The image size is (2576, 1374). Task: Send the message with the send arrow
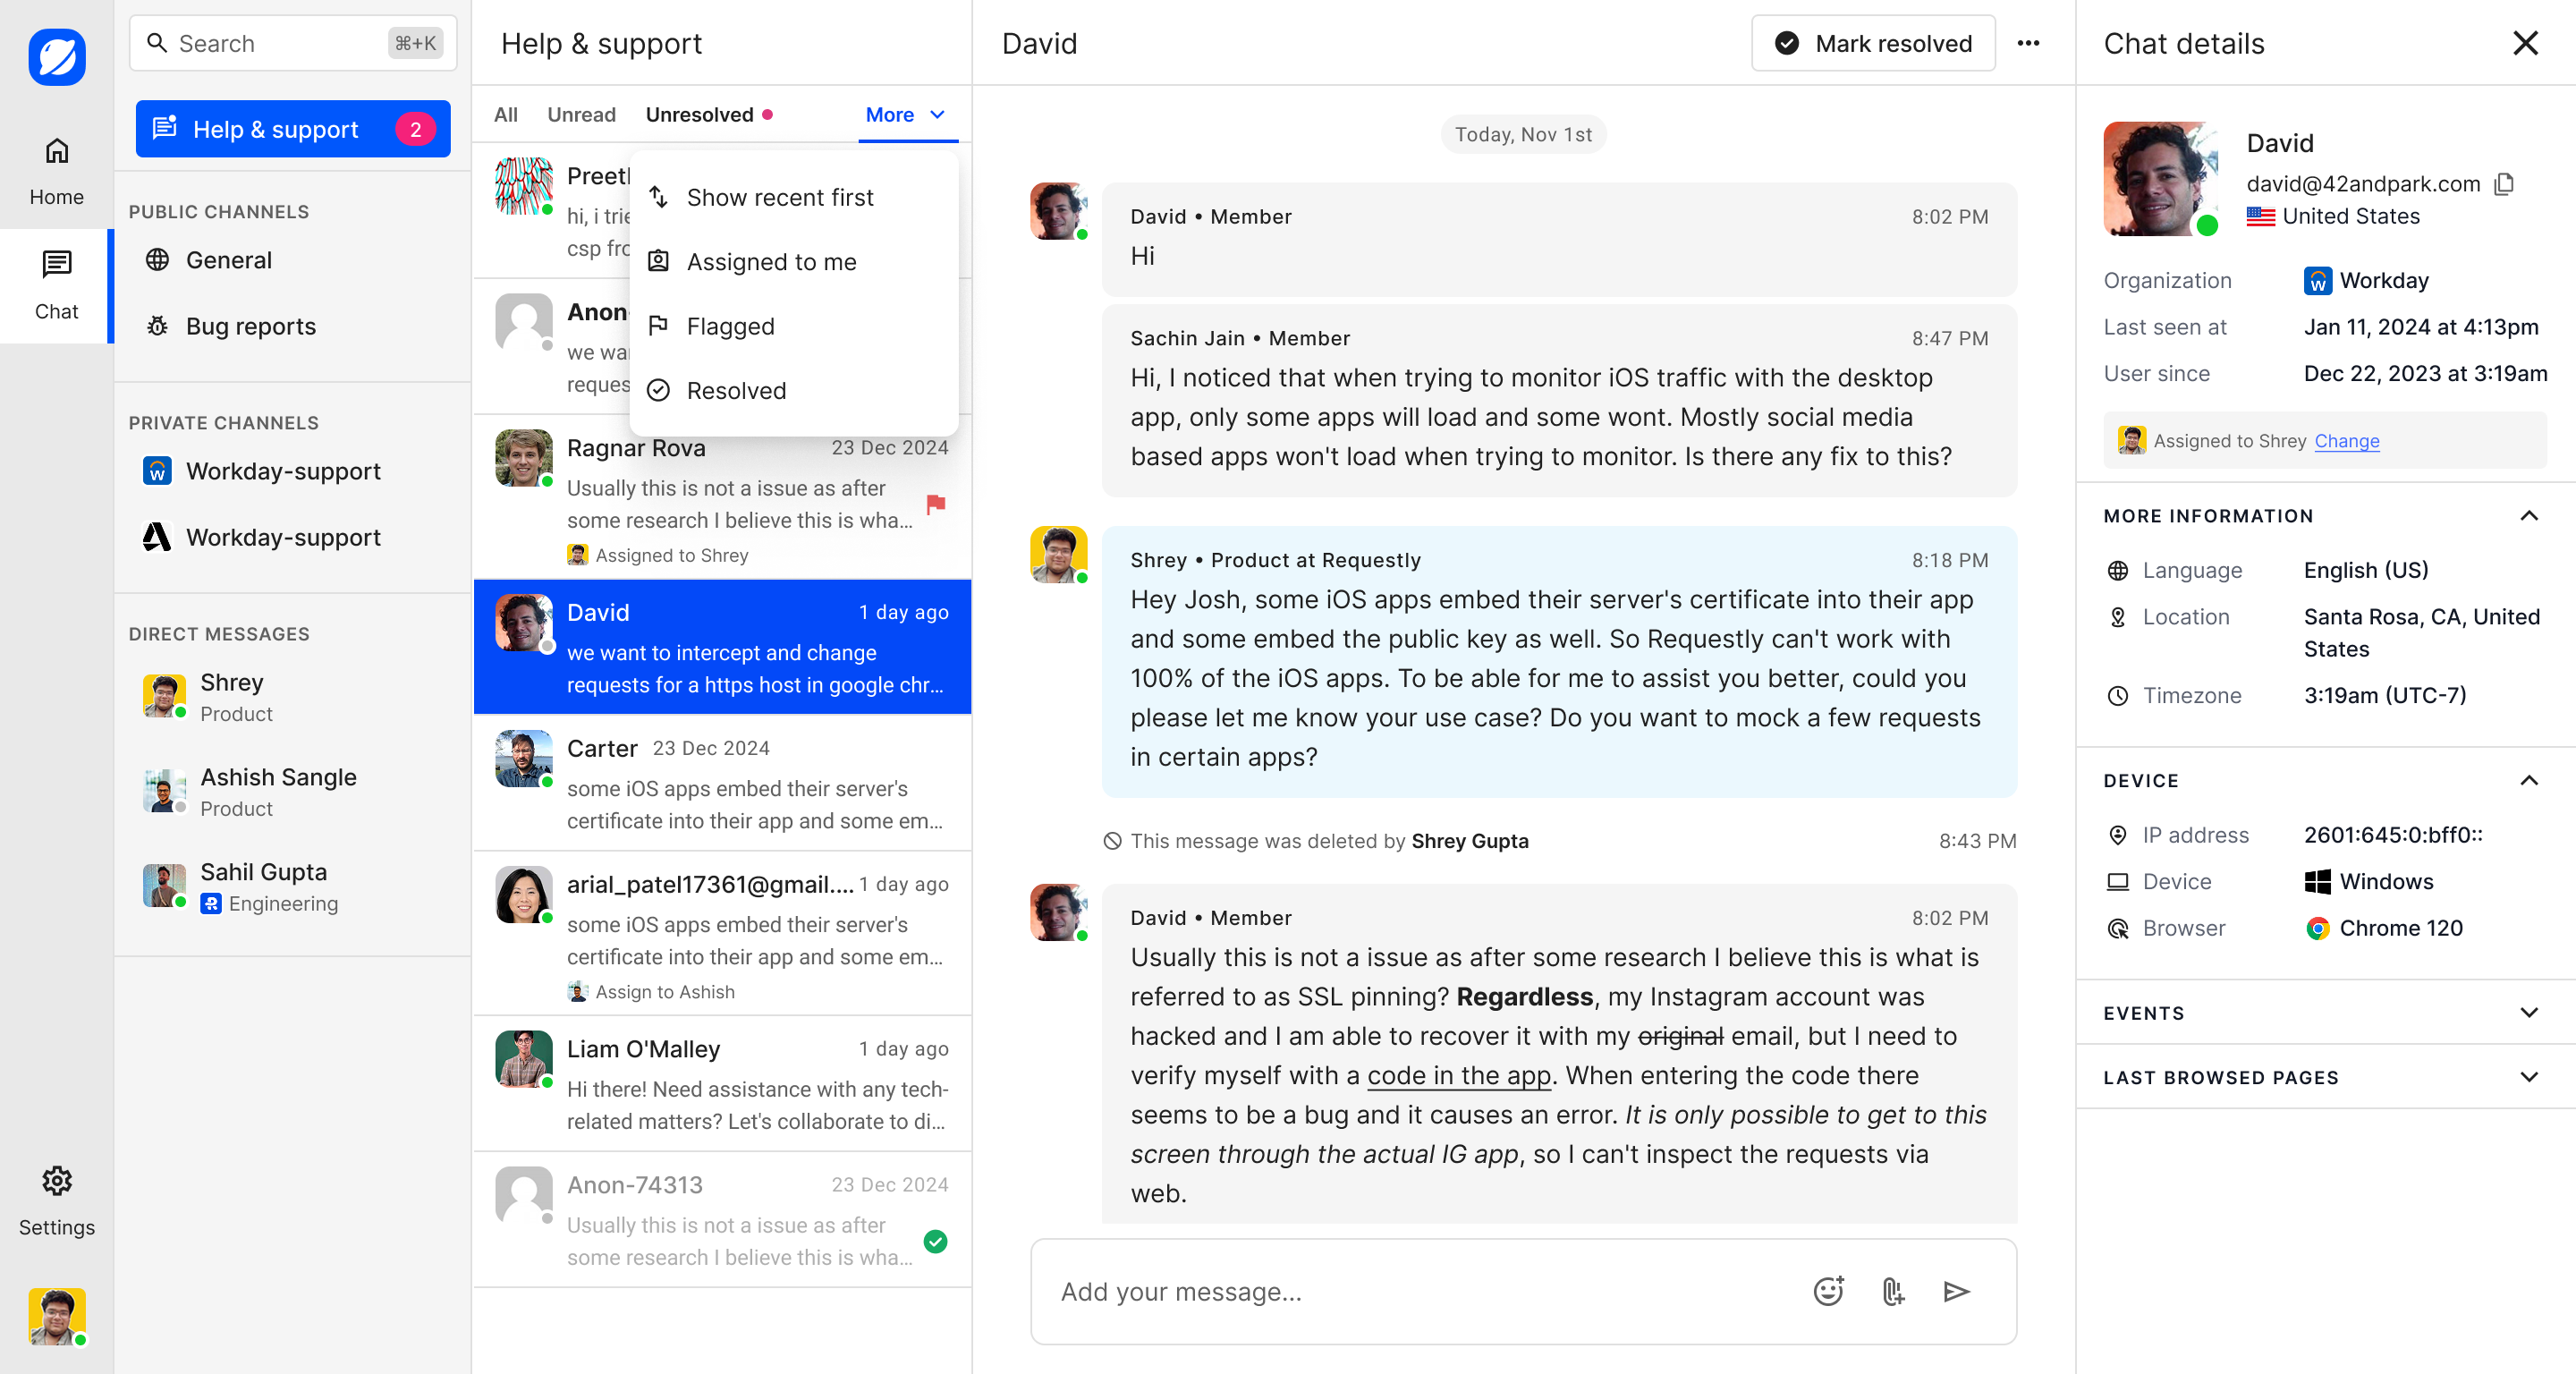(1957, 1292)
